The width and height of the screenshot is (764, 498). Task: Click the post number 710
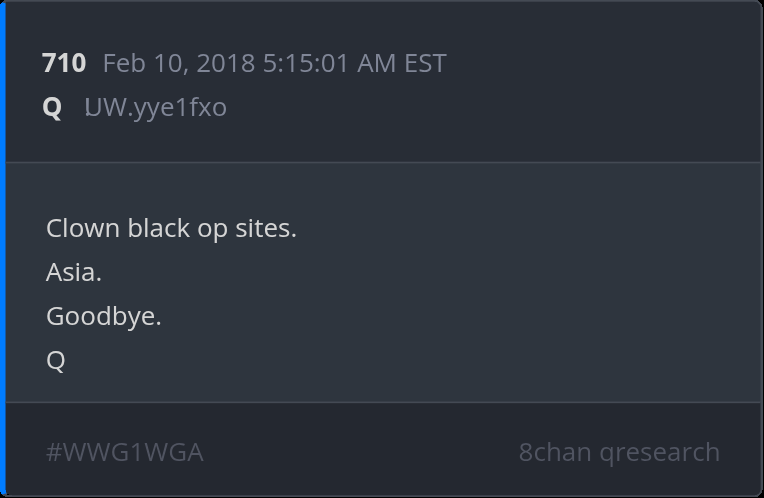(x=64, y=63)
